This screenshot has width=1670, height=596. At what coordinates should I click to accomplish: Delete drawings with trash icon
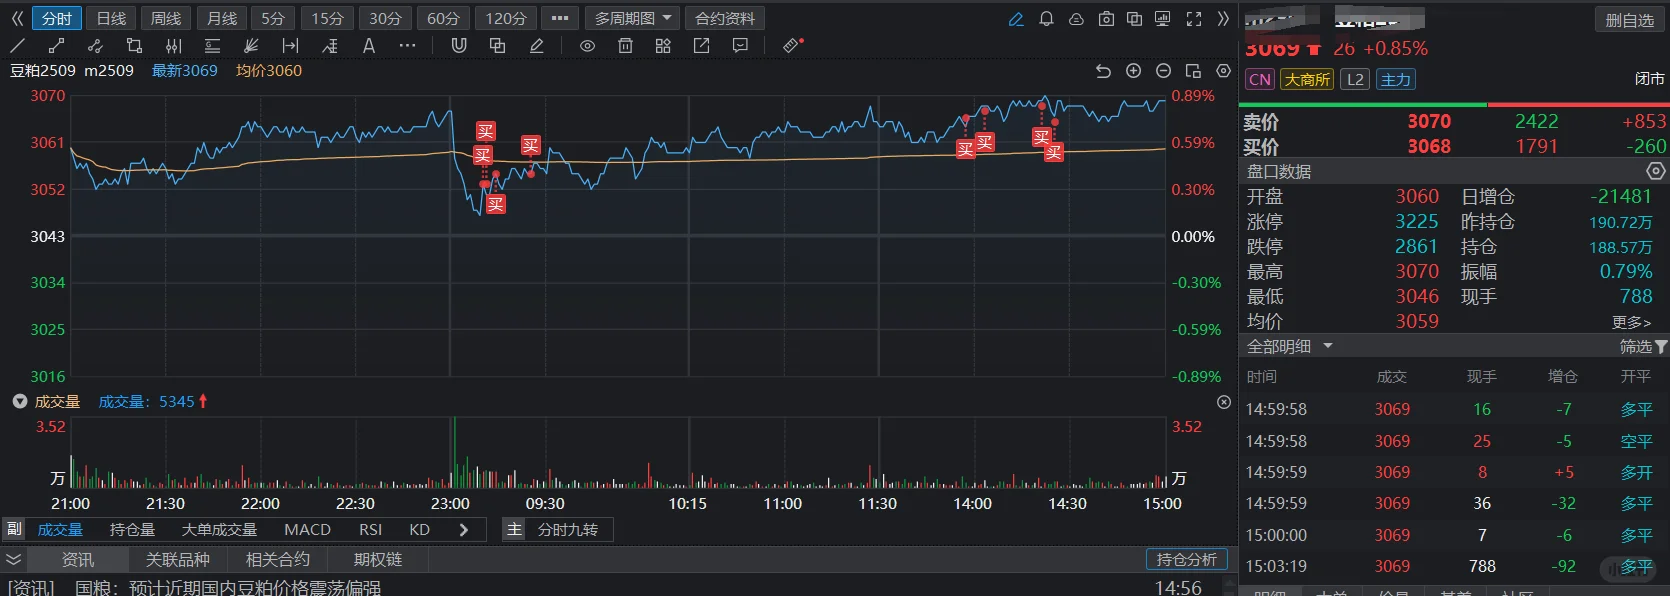pyautogui.click(x=625, y=45)
